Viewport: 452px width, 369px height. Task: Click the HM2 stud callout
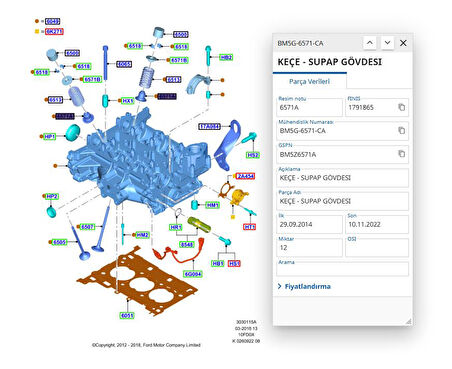point(142,235)
